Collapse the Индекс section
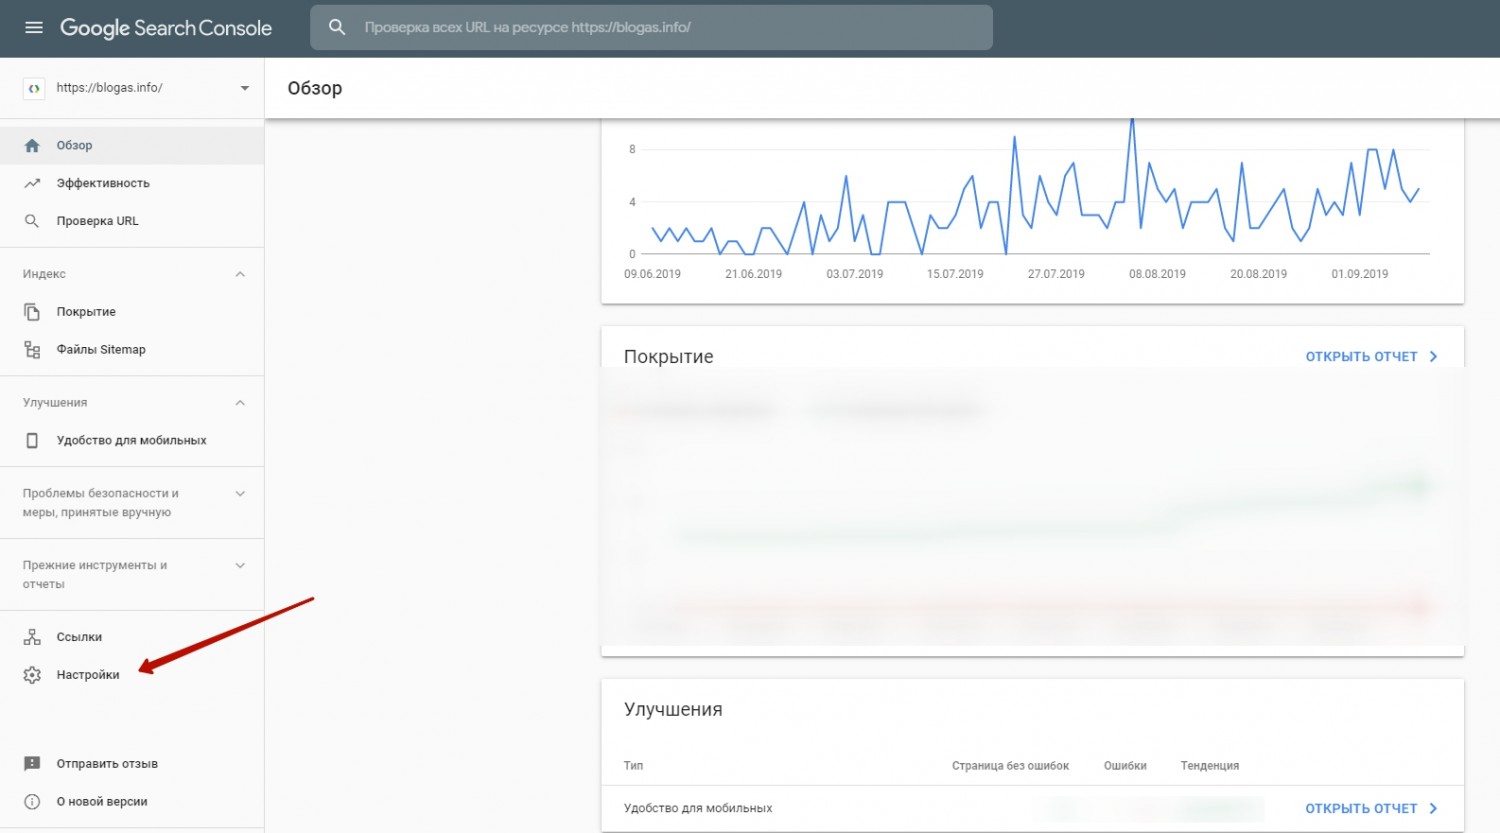The height and width of the screenshot is (833, 1500). 240,274
